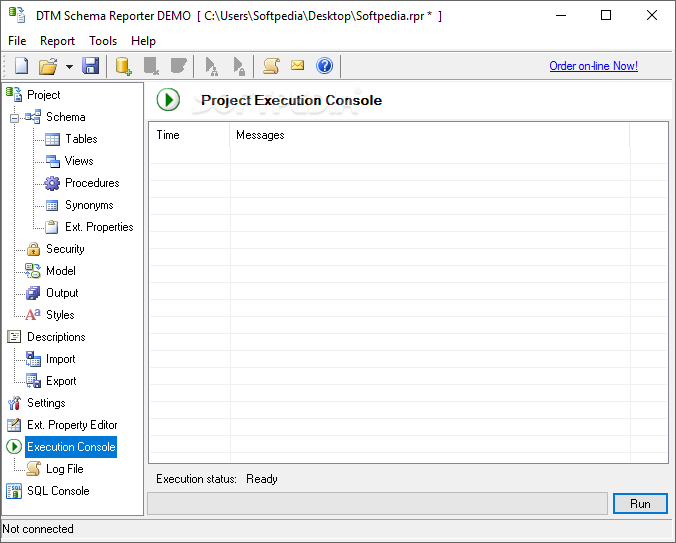Click the Time column header
Image resolution: width=676 pixels, height=543 pixels.
coord(189,135)
